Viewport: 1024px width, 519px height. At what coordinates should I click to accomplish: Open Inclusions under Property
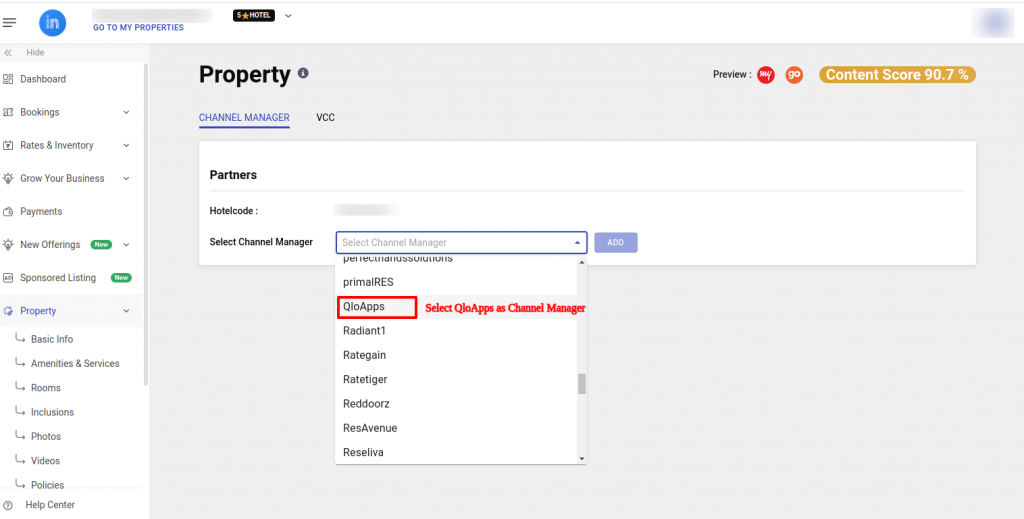(52, 412)
